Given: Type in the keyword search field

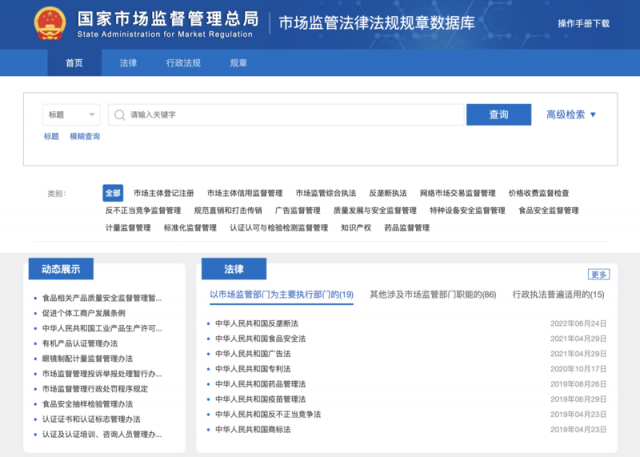Looking at the screenshot, I should point(290,115).
